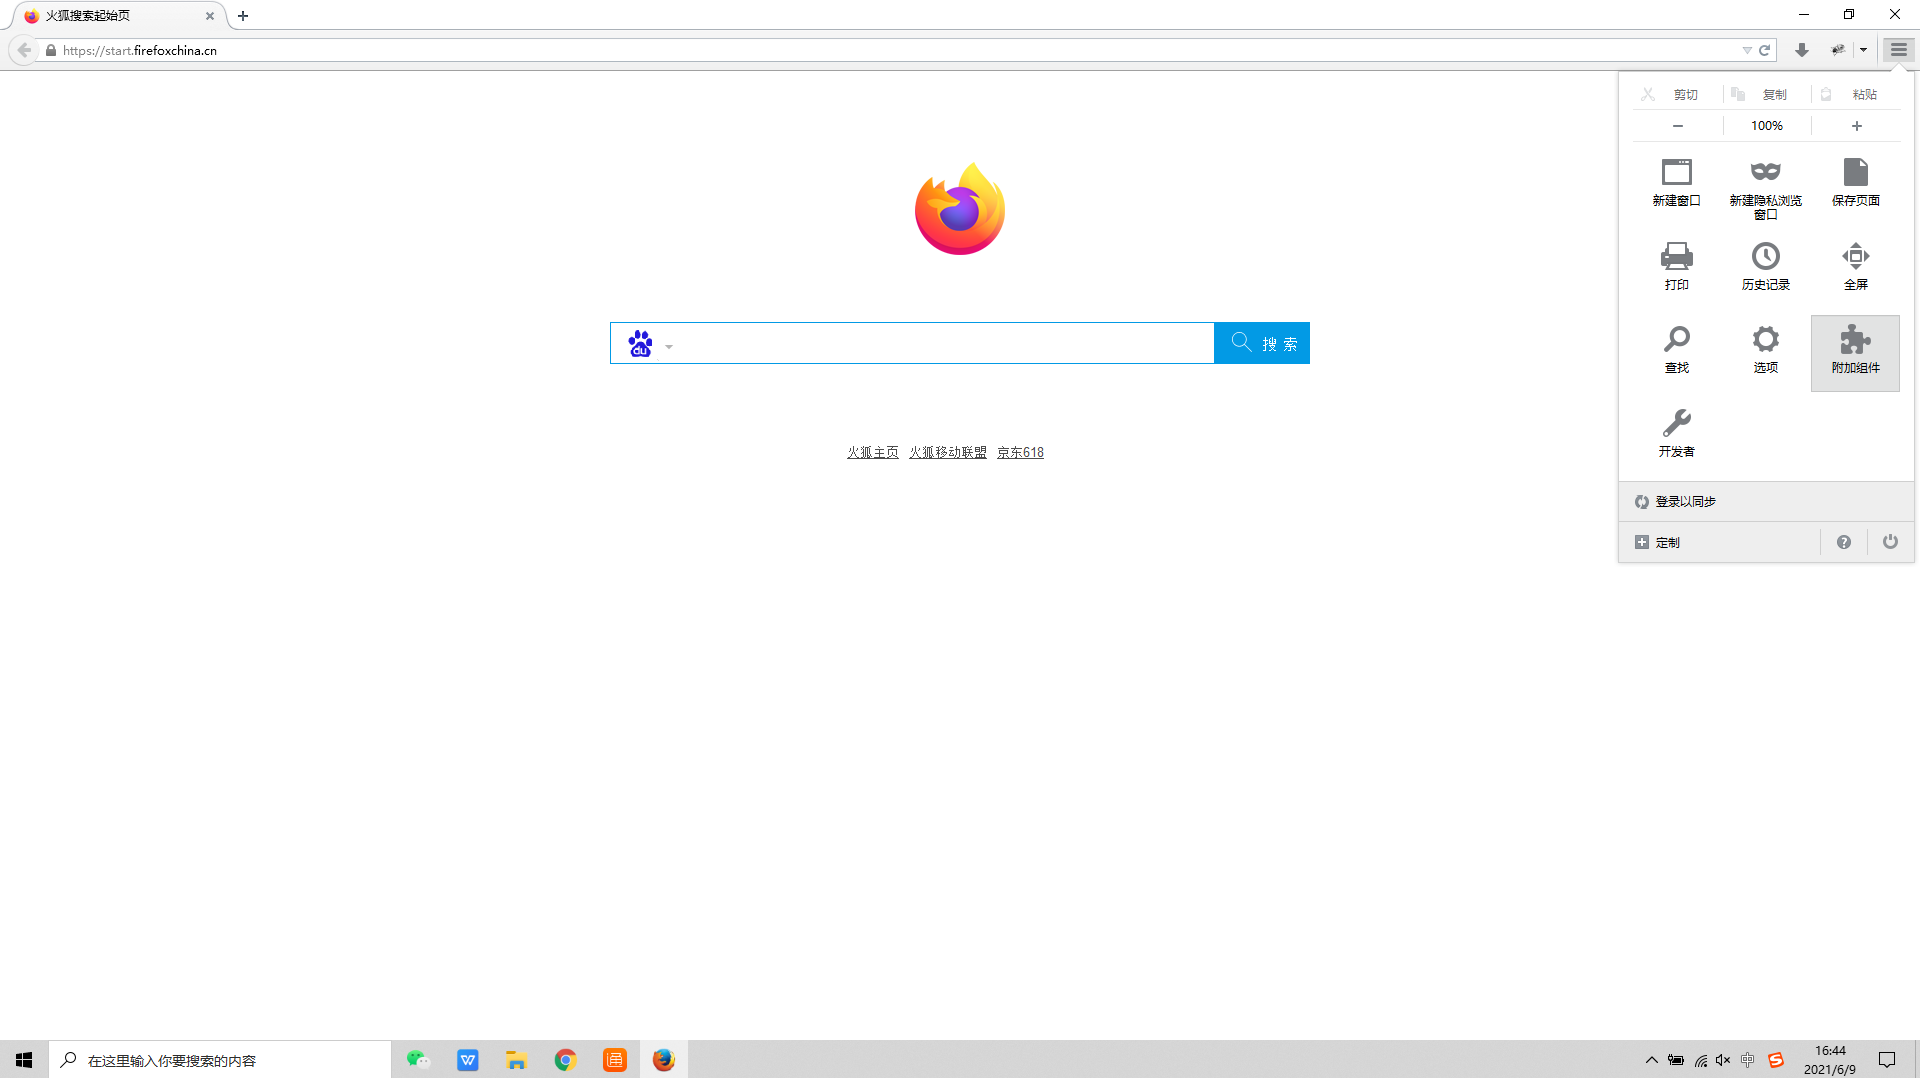Viewport: 1920px width, 1078px height.
Task: Open WPS Office from the taskbar
Action: [467, 1060]
